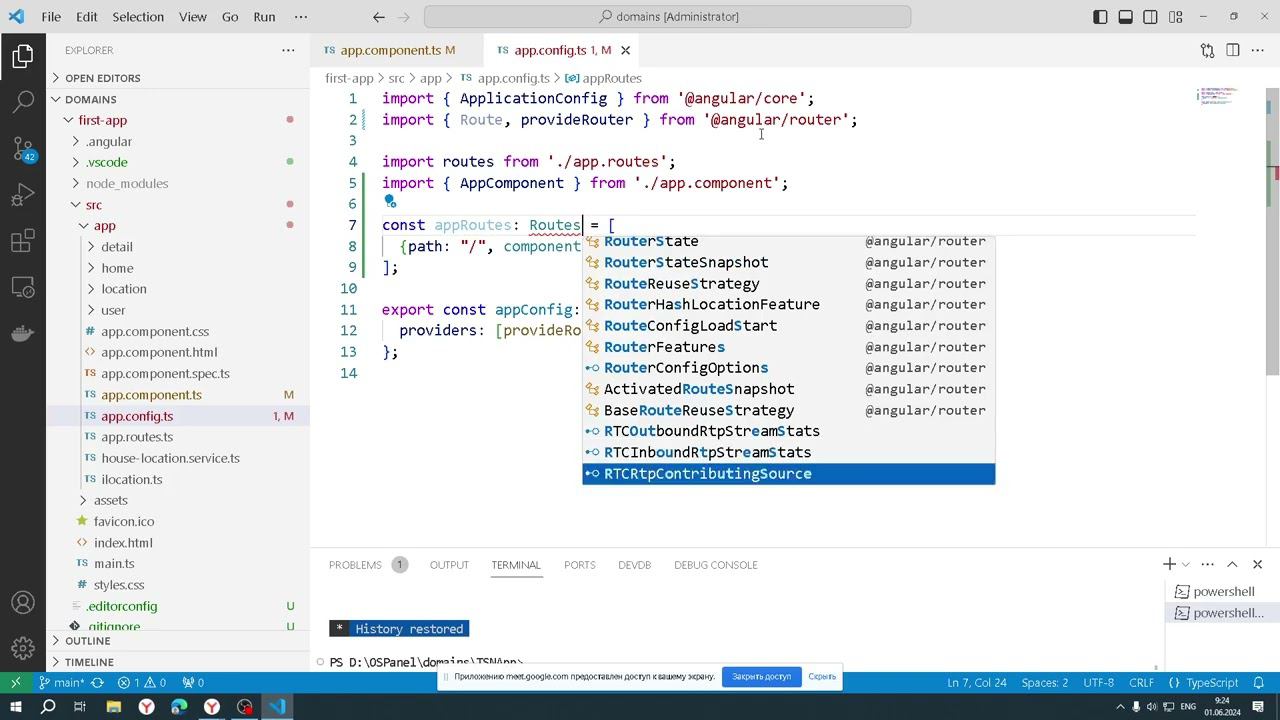The image size is (1280, 720).
Task: Open the main* branch selector
Action: click(62, 683)
